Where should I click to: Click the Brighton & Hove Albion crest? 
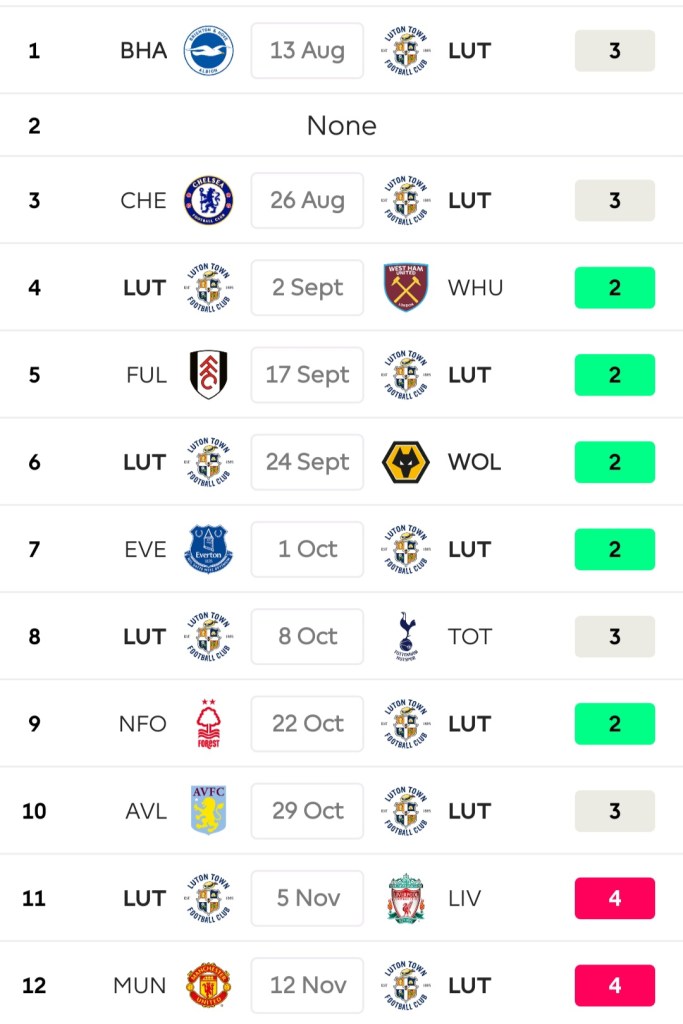(208, 50)
